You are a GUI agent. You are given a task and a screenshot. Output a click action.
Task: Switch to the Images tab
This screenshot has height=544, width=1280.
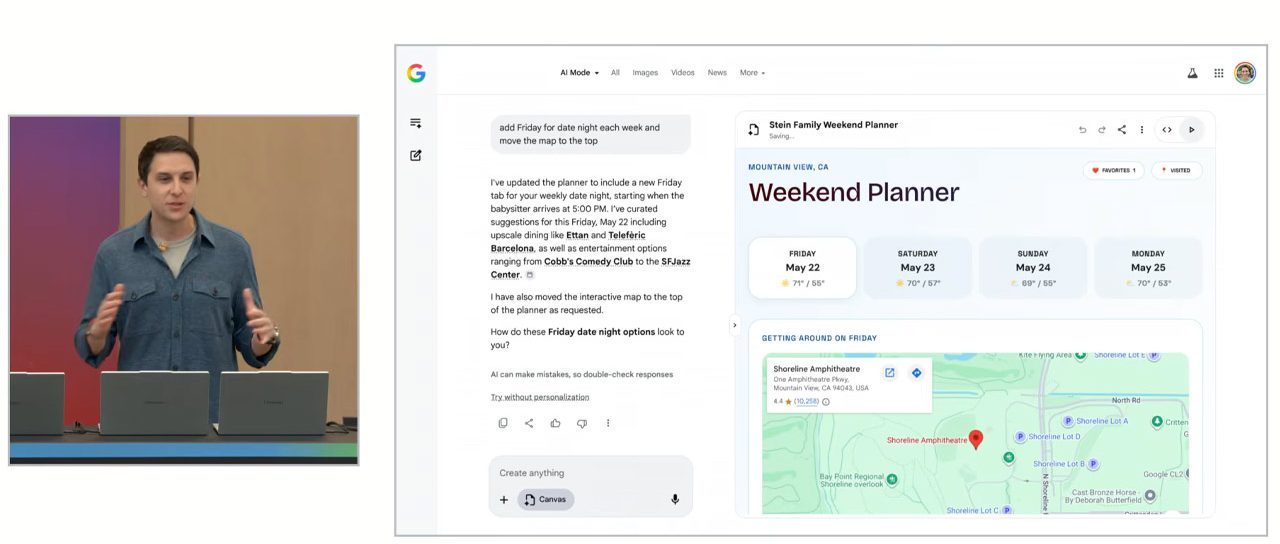[645, 73]
